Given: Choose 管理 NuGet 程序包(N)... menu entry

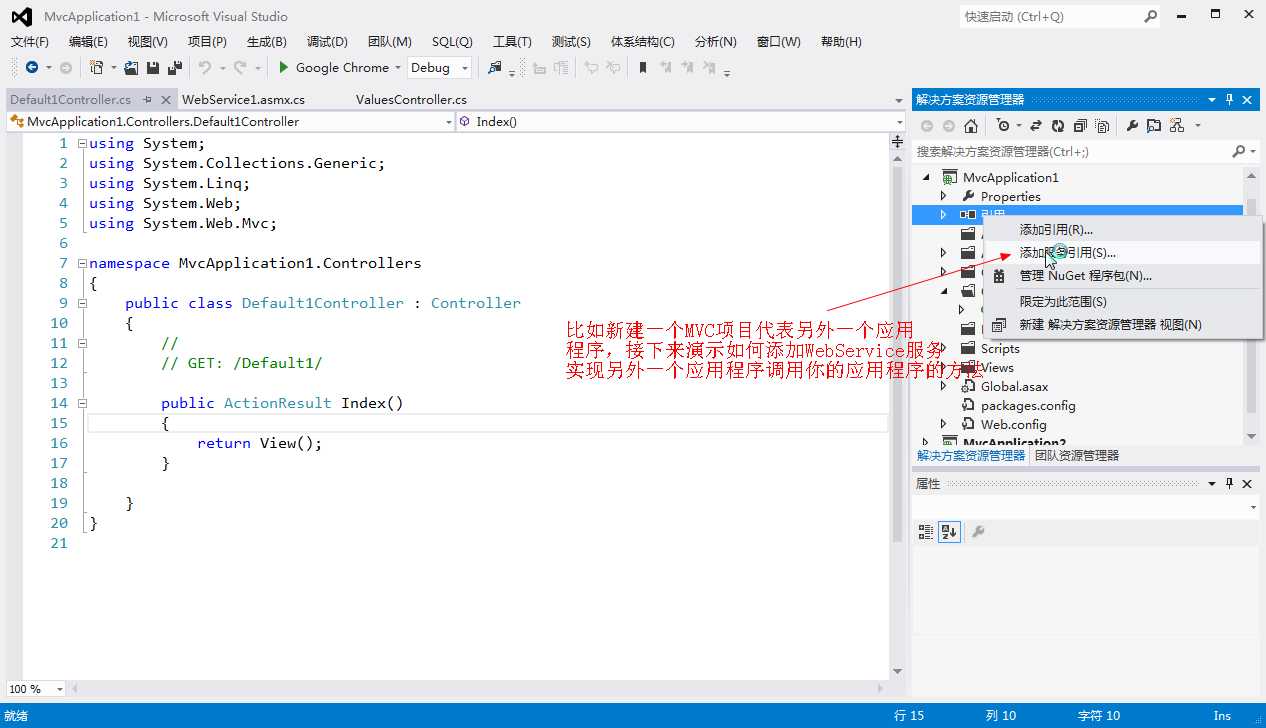Looking at the screenshot, I should 1086,276.
